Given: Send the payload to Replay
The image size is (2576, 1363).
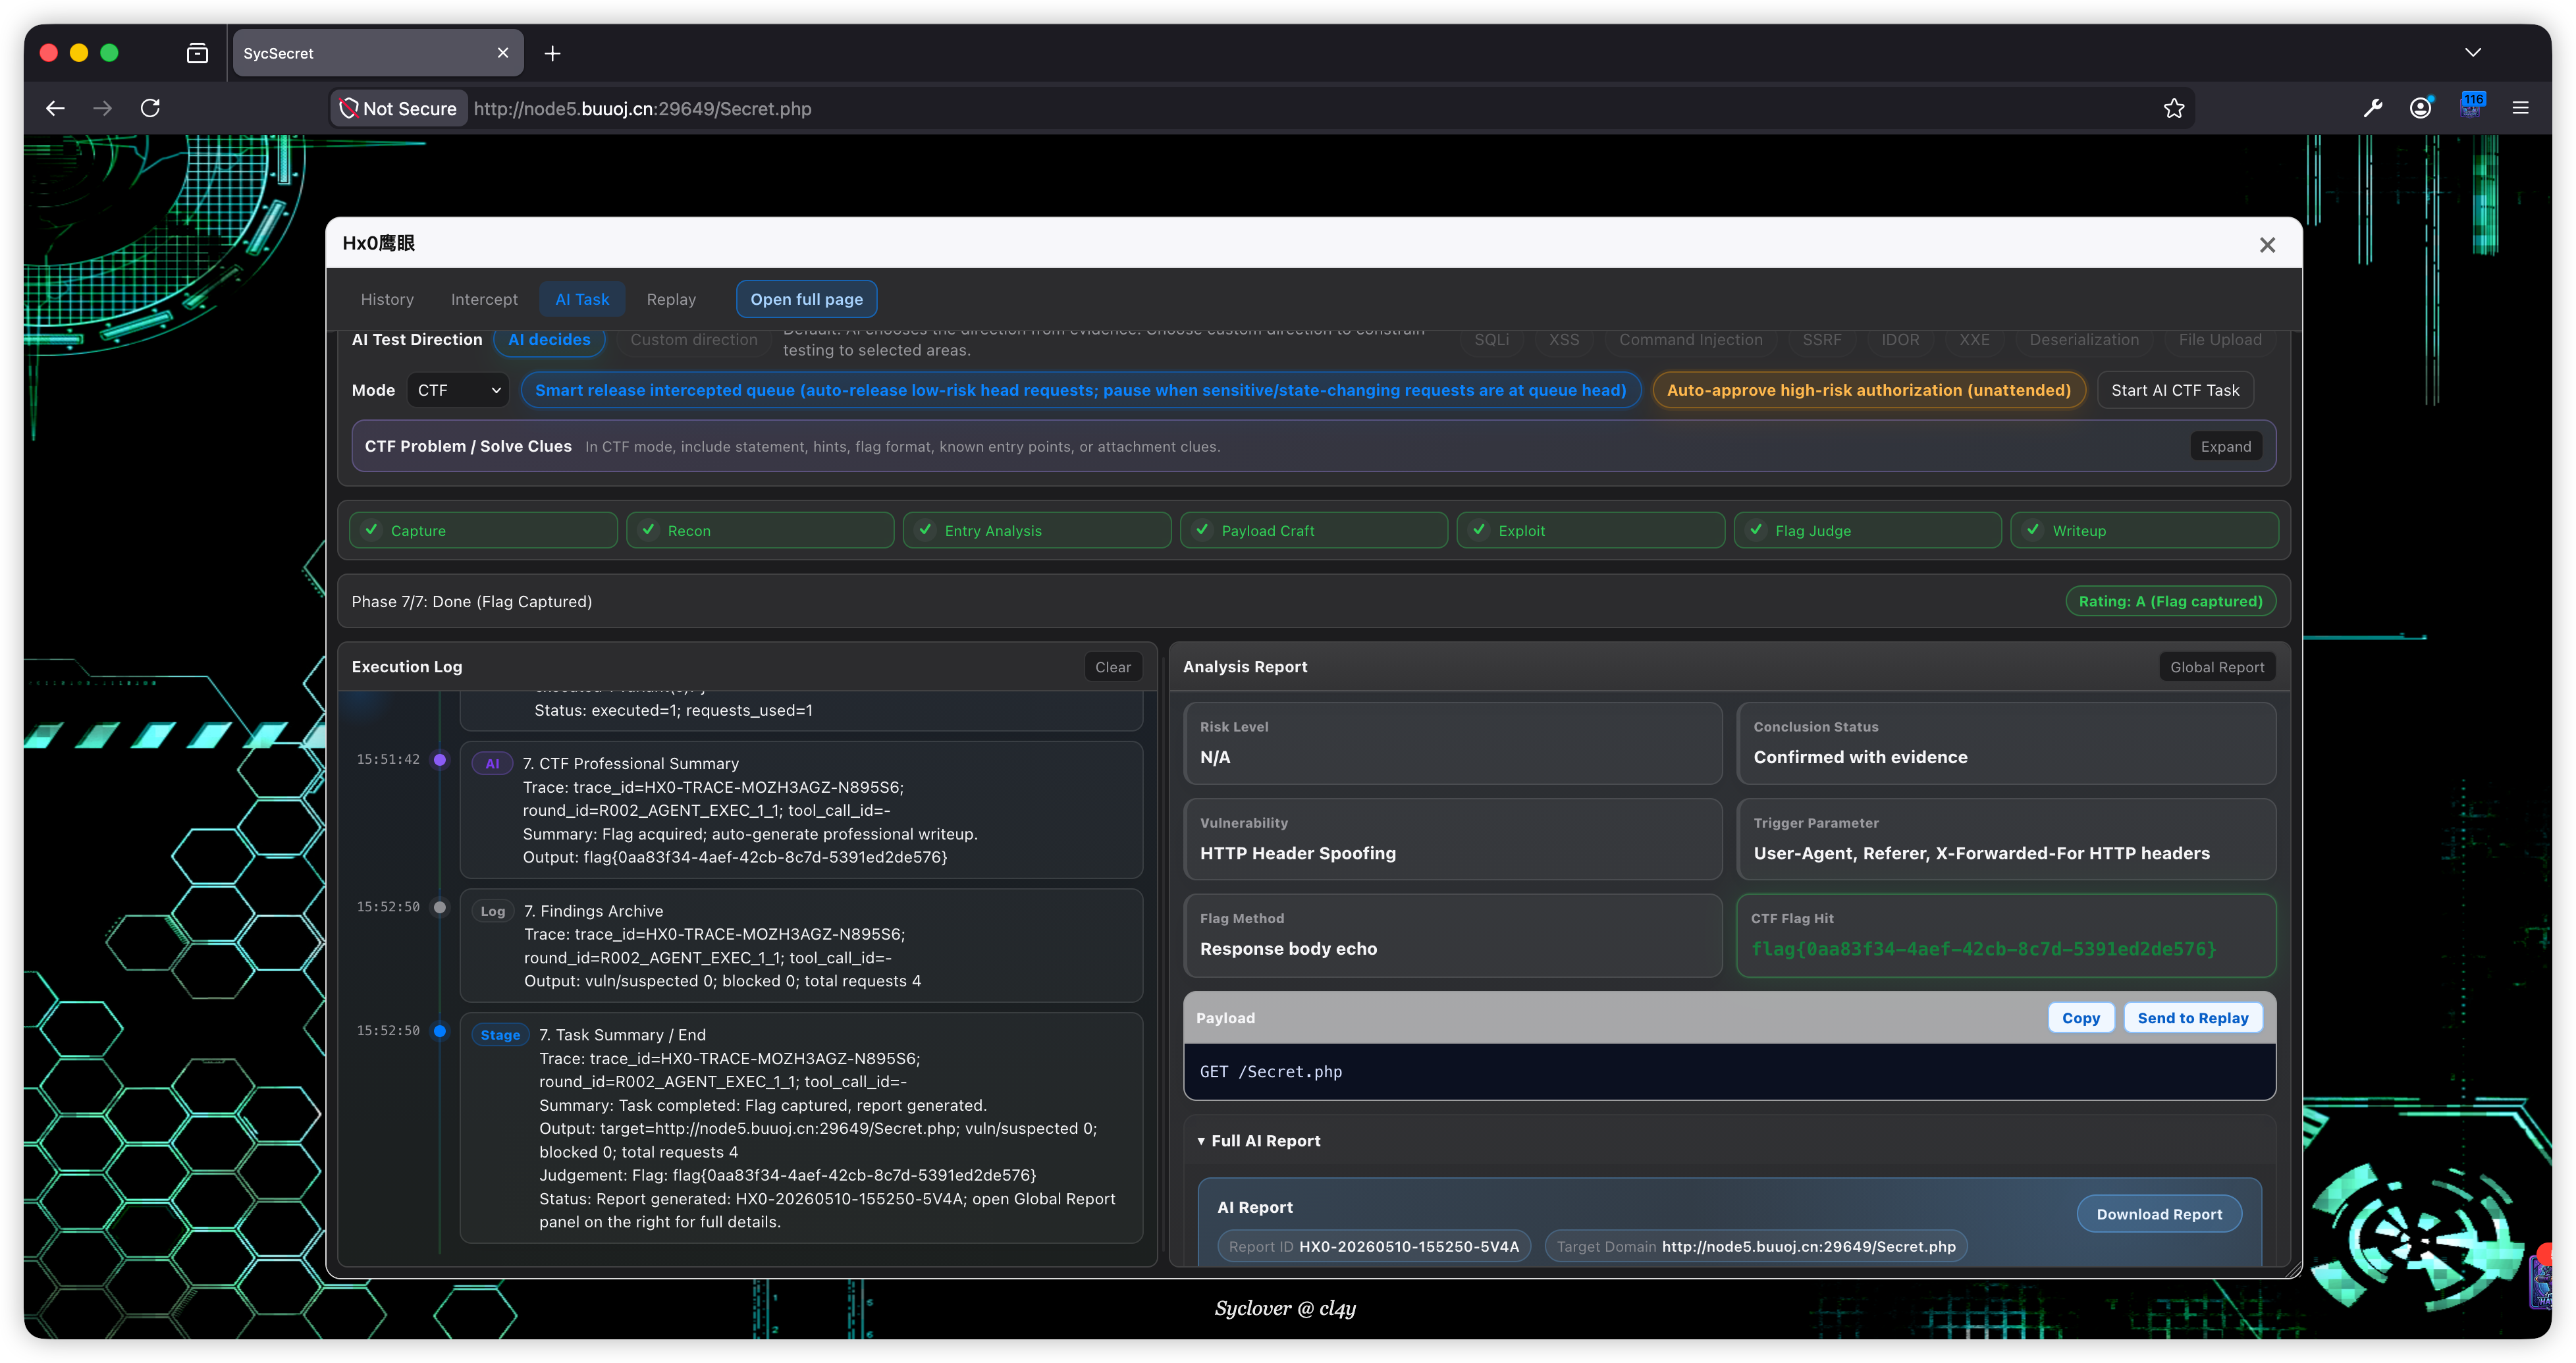Looking at the screenshot, I should tap(2192, 1018).
